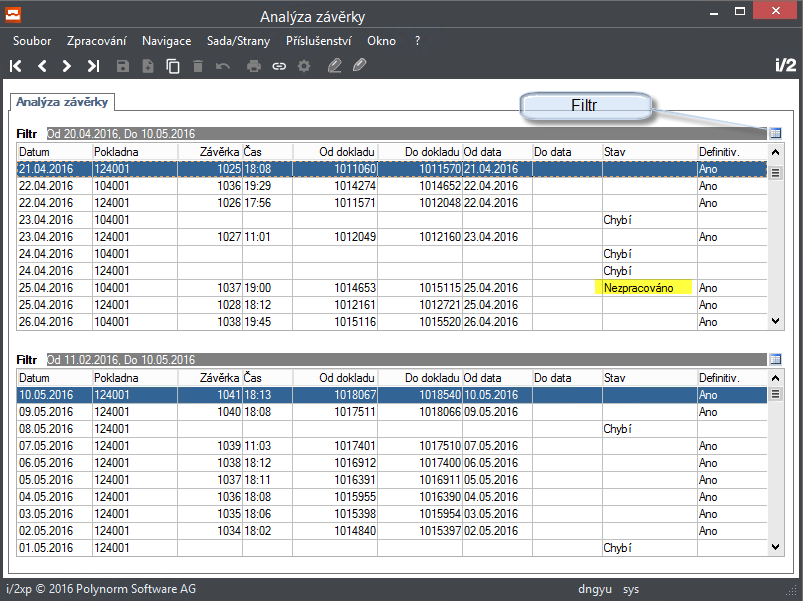Select row with Závěrka 1036 19:29
Image resolution: width=803 pixels, height=601 pixels.
(392, 186)
